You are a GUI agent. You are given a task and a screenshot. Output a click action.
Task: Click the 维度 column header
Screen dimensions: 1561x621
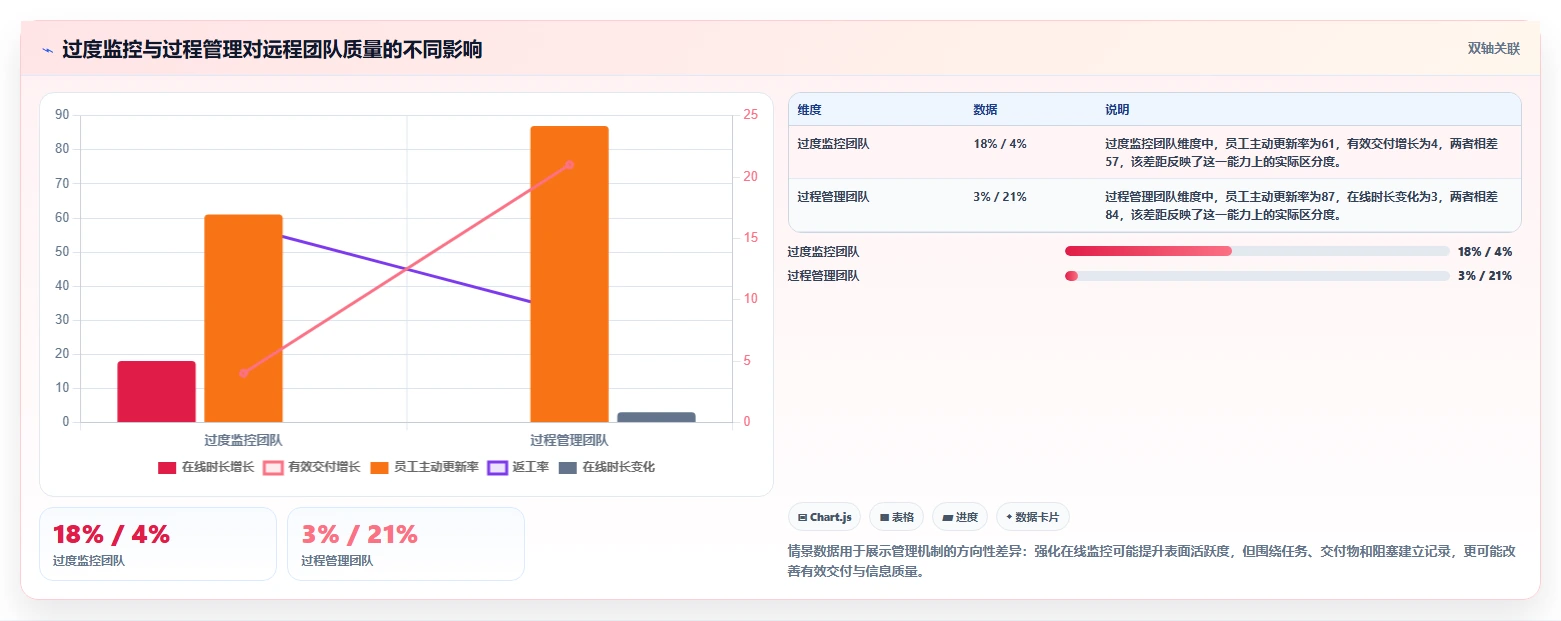(x=809, y=110)
